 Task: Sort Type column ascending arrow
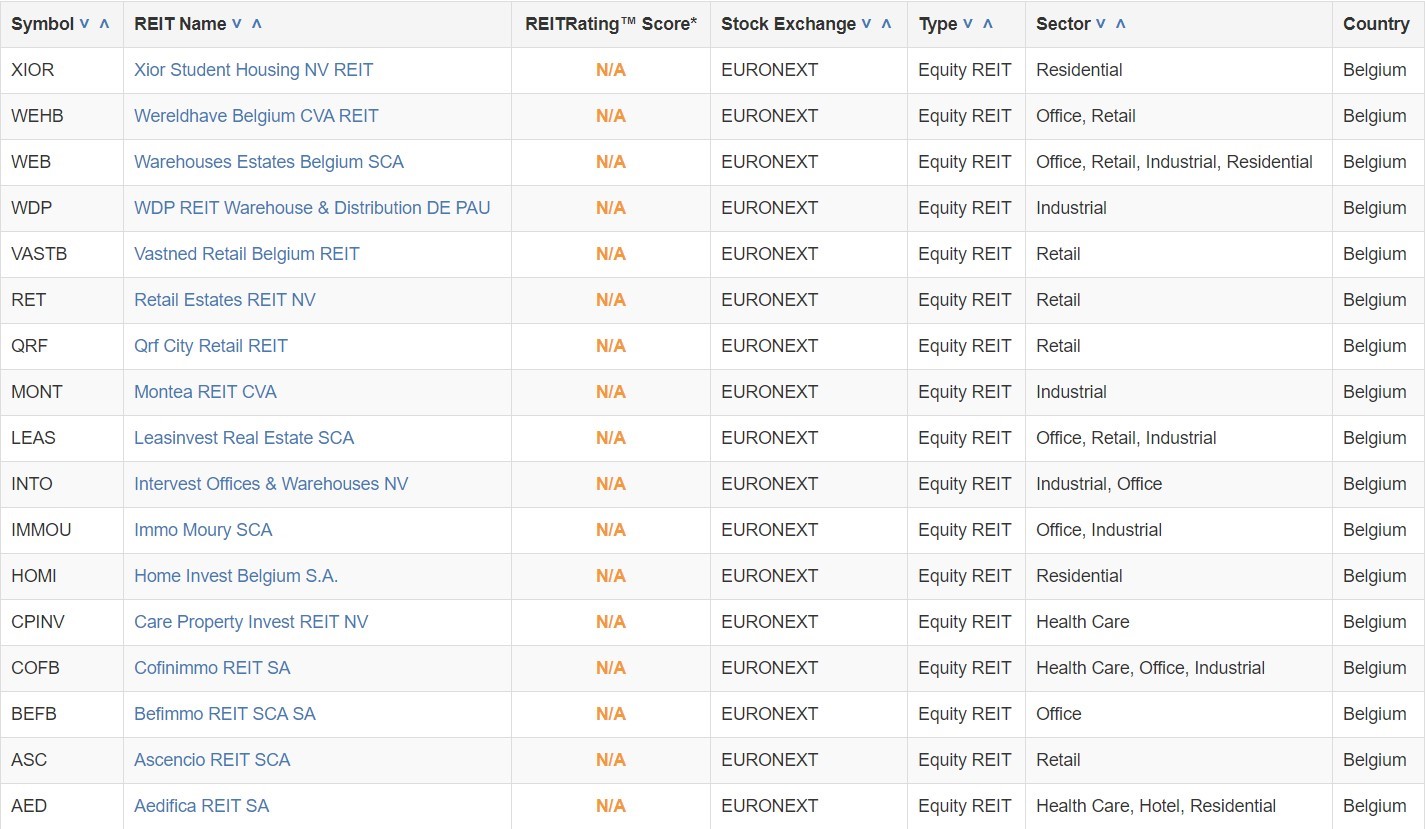[988, 24]
